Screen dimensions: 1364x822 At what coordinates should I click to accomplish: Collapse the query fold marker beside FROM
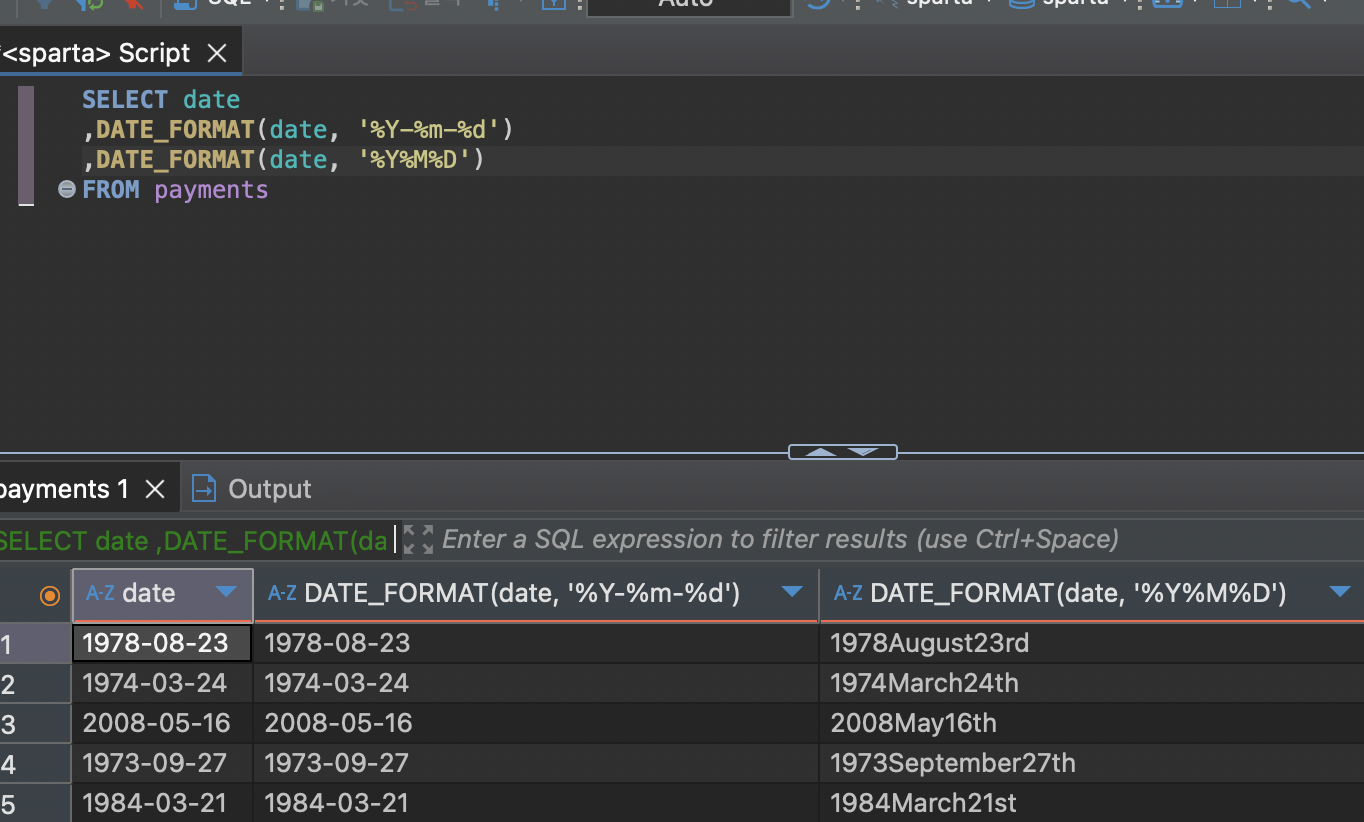[67, 189]
